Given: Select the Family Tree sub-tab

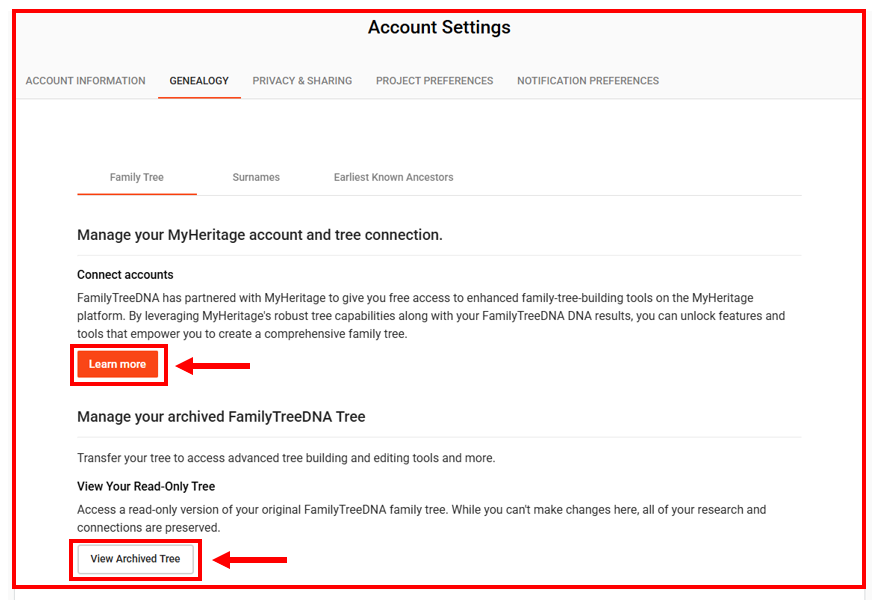Looking at the screenshot, I should tap(136, 177).
